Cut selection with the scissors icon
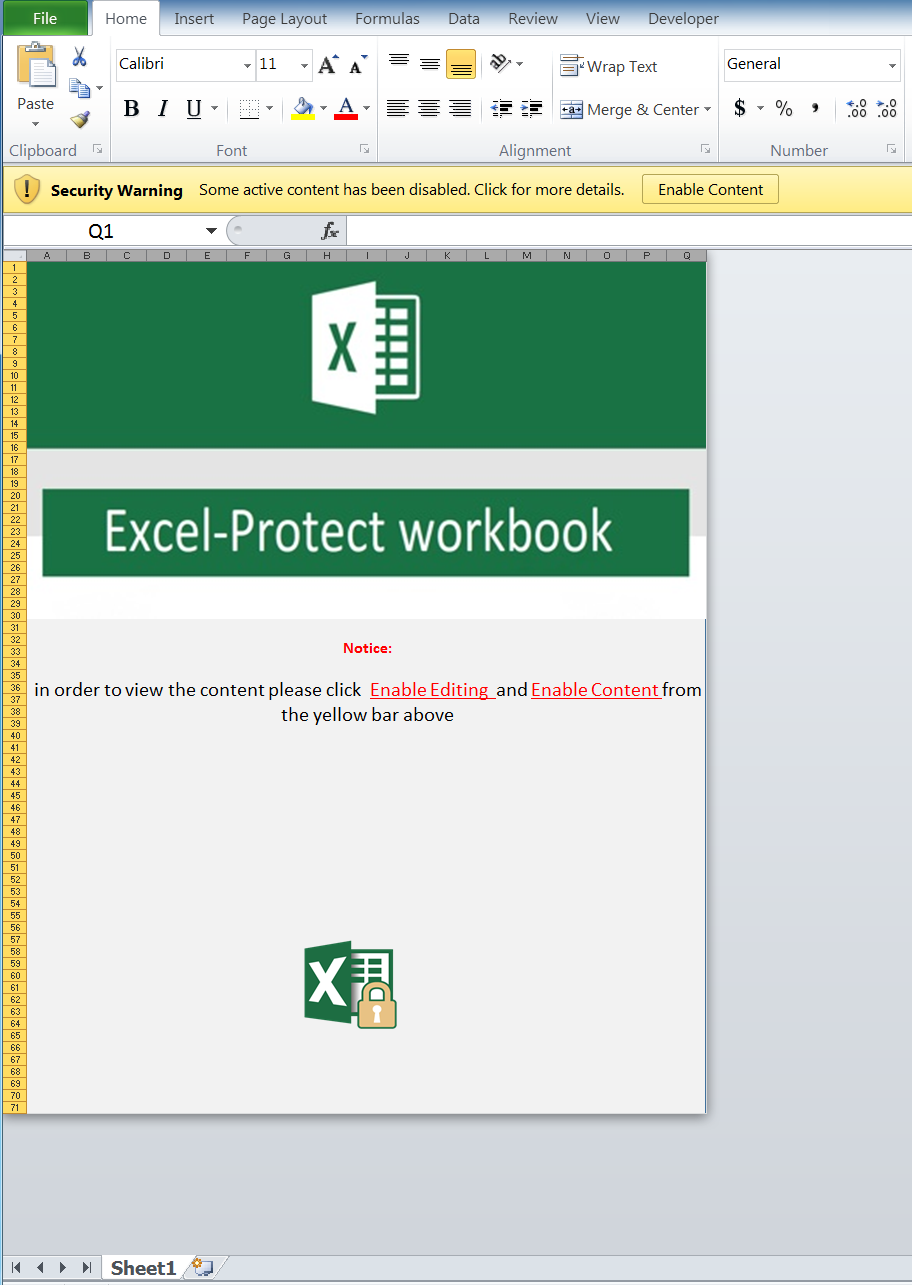This screenshot has height=1285, width=912. coord(80,57)
